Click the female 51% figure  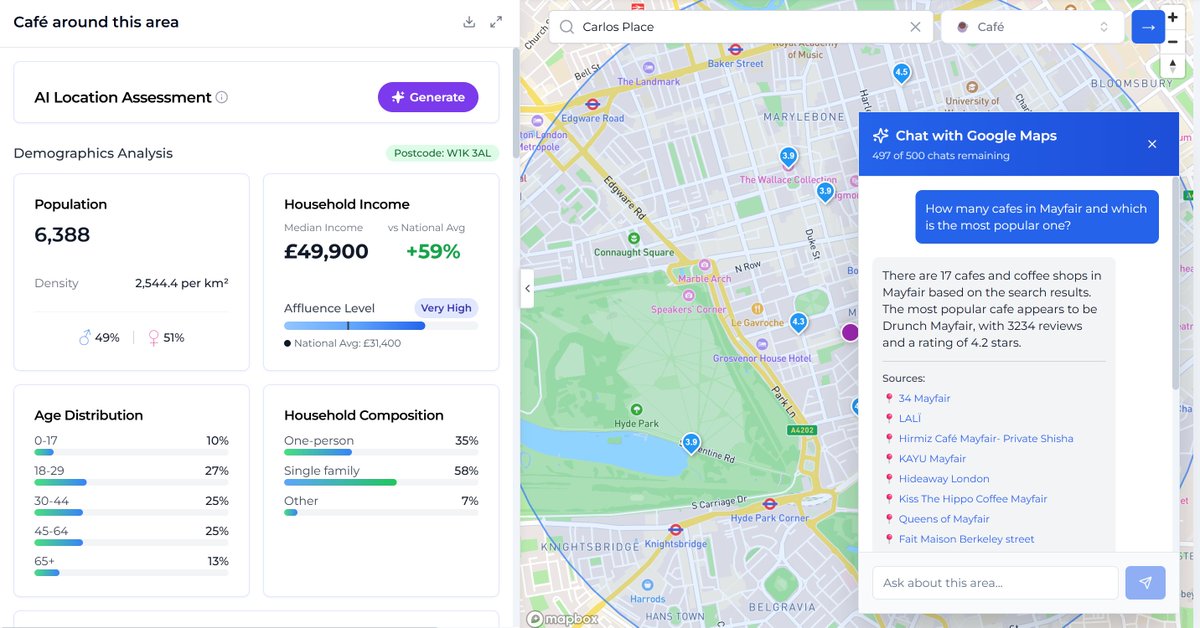pyautogui.click(x=173, y=338)
